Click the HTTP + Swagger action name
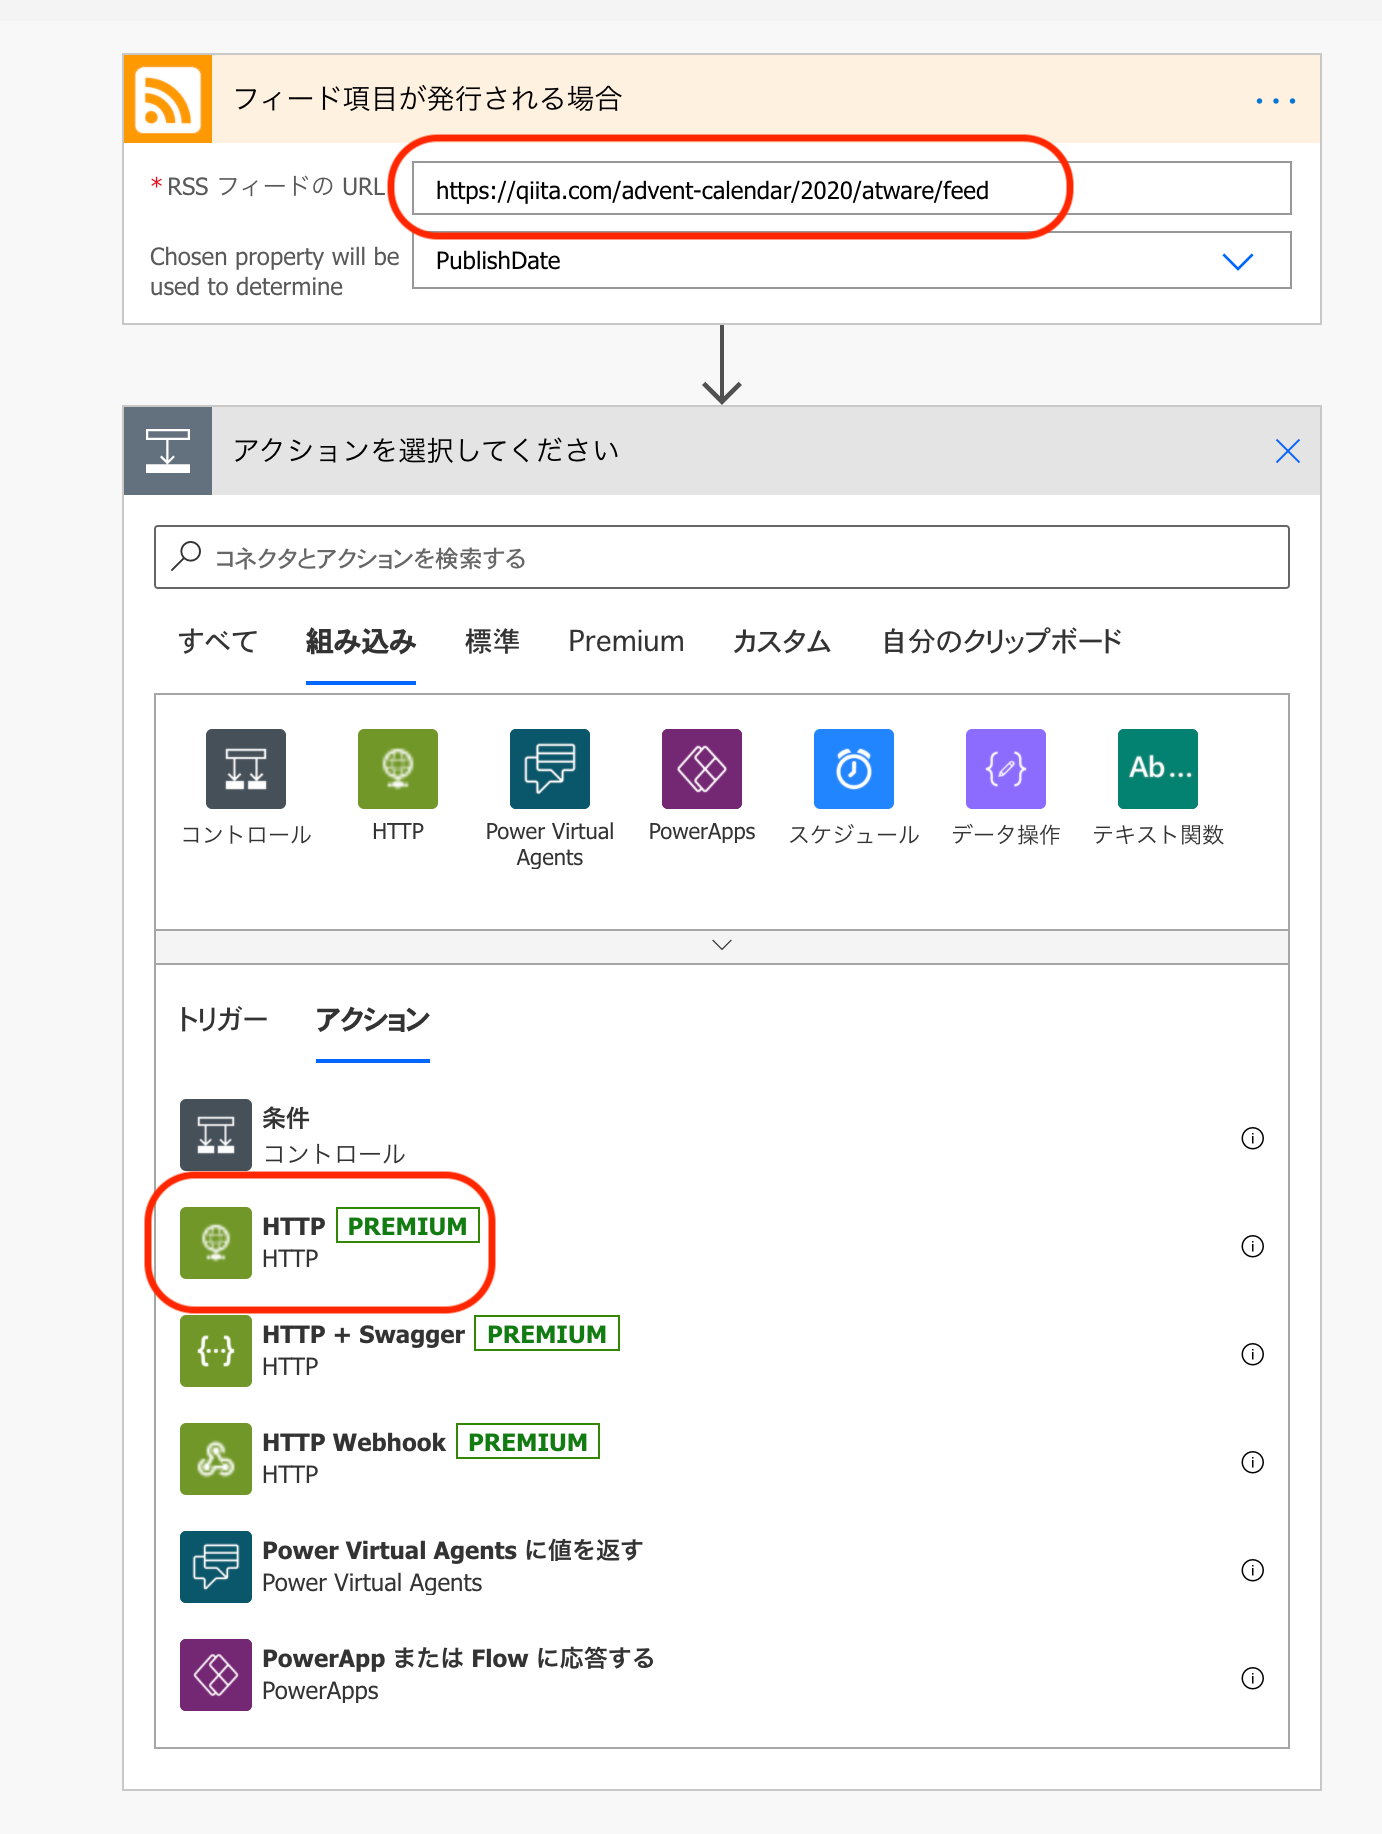Image resolution: width=1382 pixels, height=1834 pixels. (364, 1334)
